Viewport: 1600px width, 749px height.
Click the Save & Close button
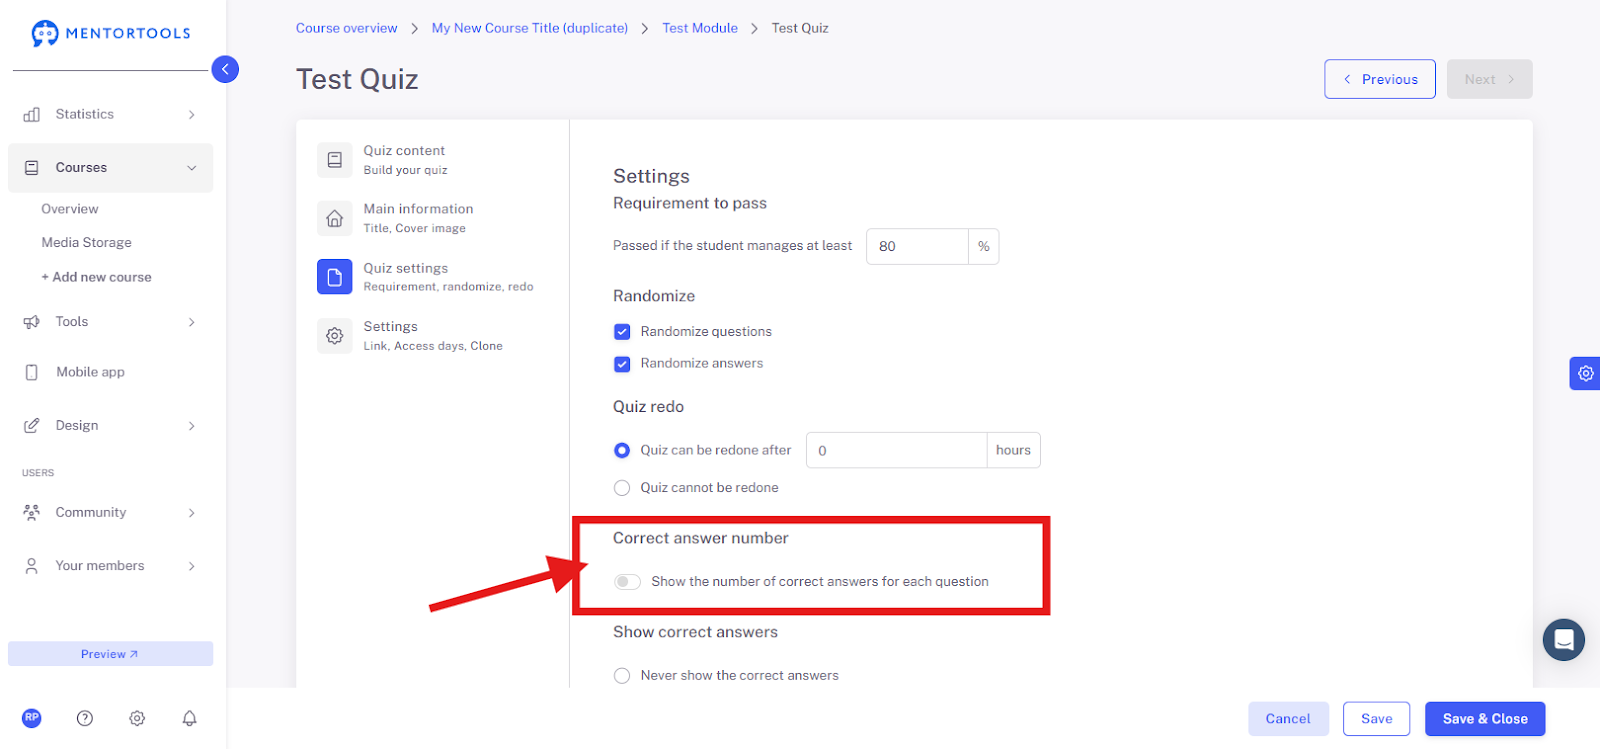(x=1485, y=719)
